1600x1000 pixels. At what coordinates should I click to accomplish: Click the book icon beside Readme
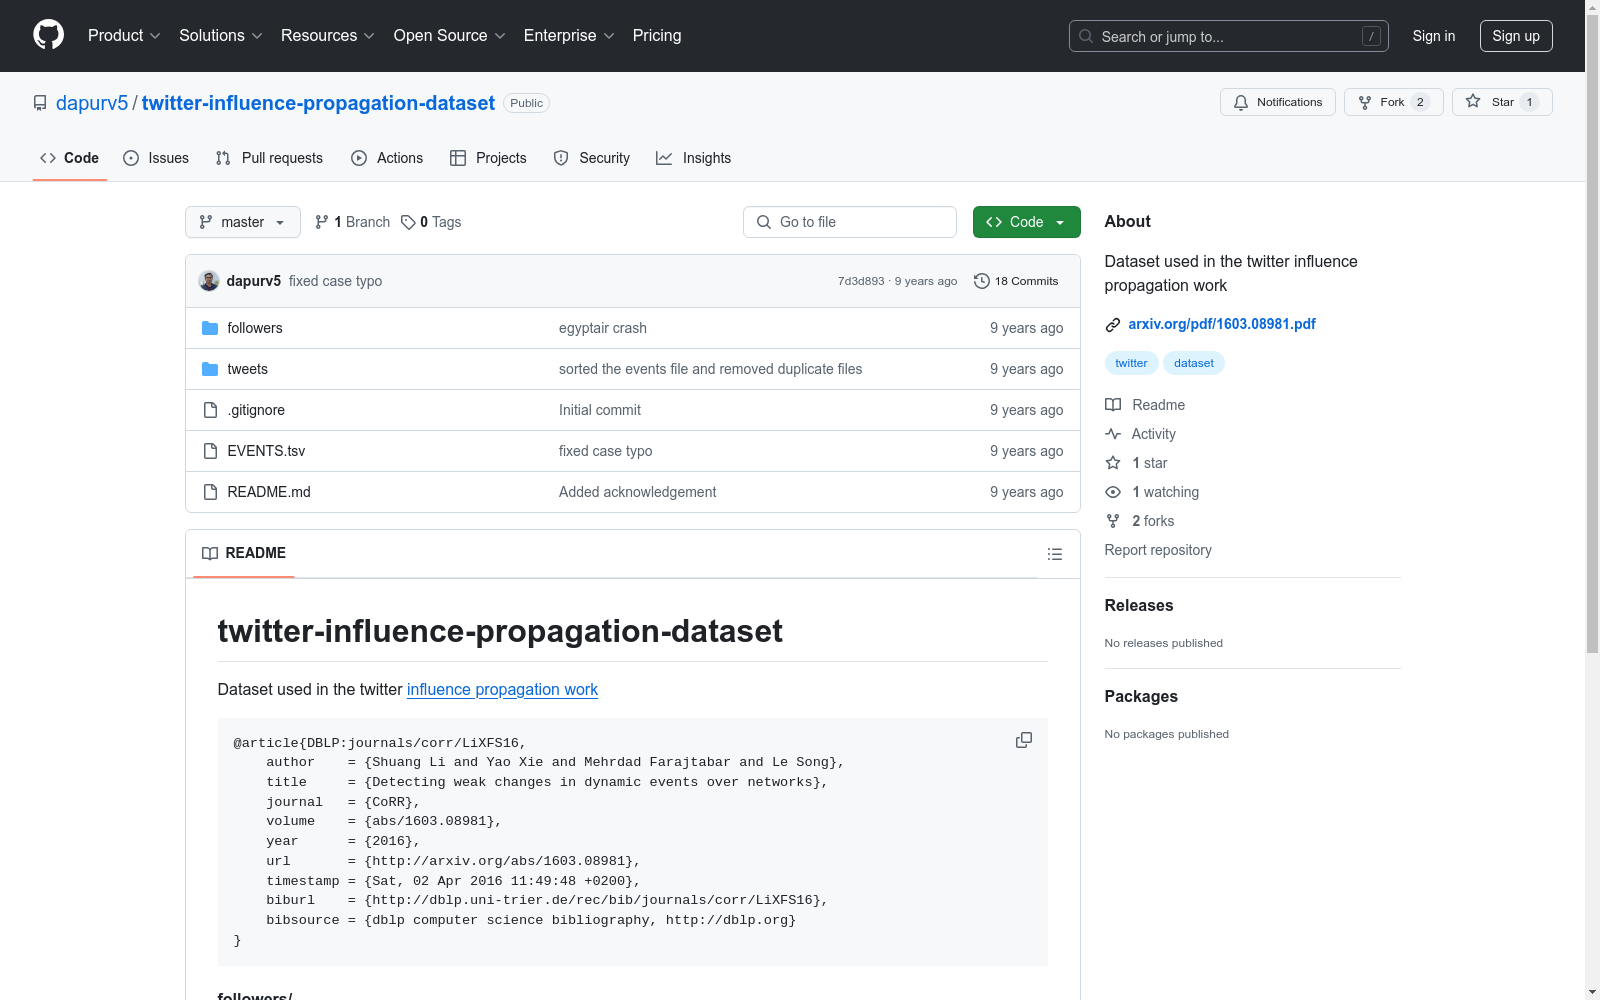click(1113, 405)
